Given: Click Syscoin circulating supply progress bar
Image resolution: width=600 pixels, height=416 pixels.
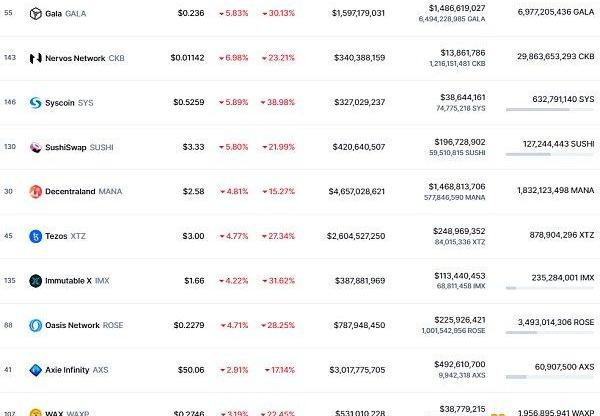Looking at the screenshot, I should 548,111.
